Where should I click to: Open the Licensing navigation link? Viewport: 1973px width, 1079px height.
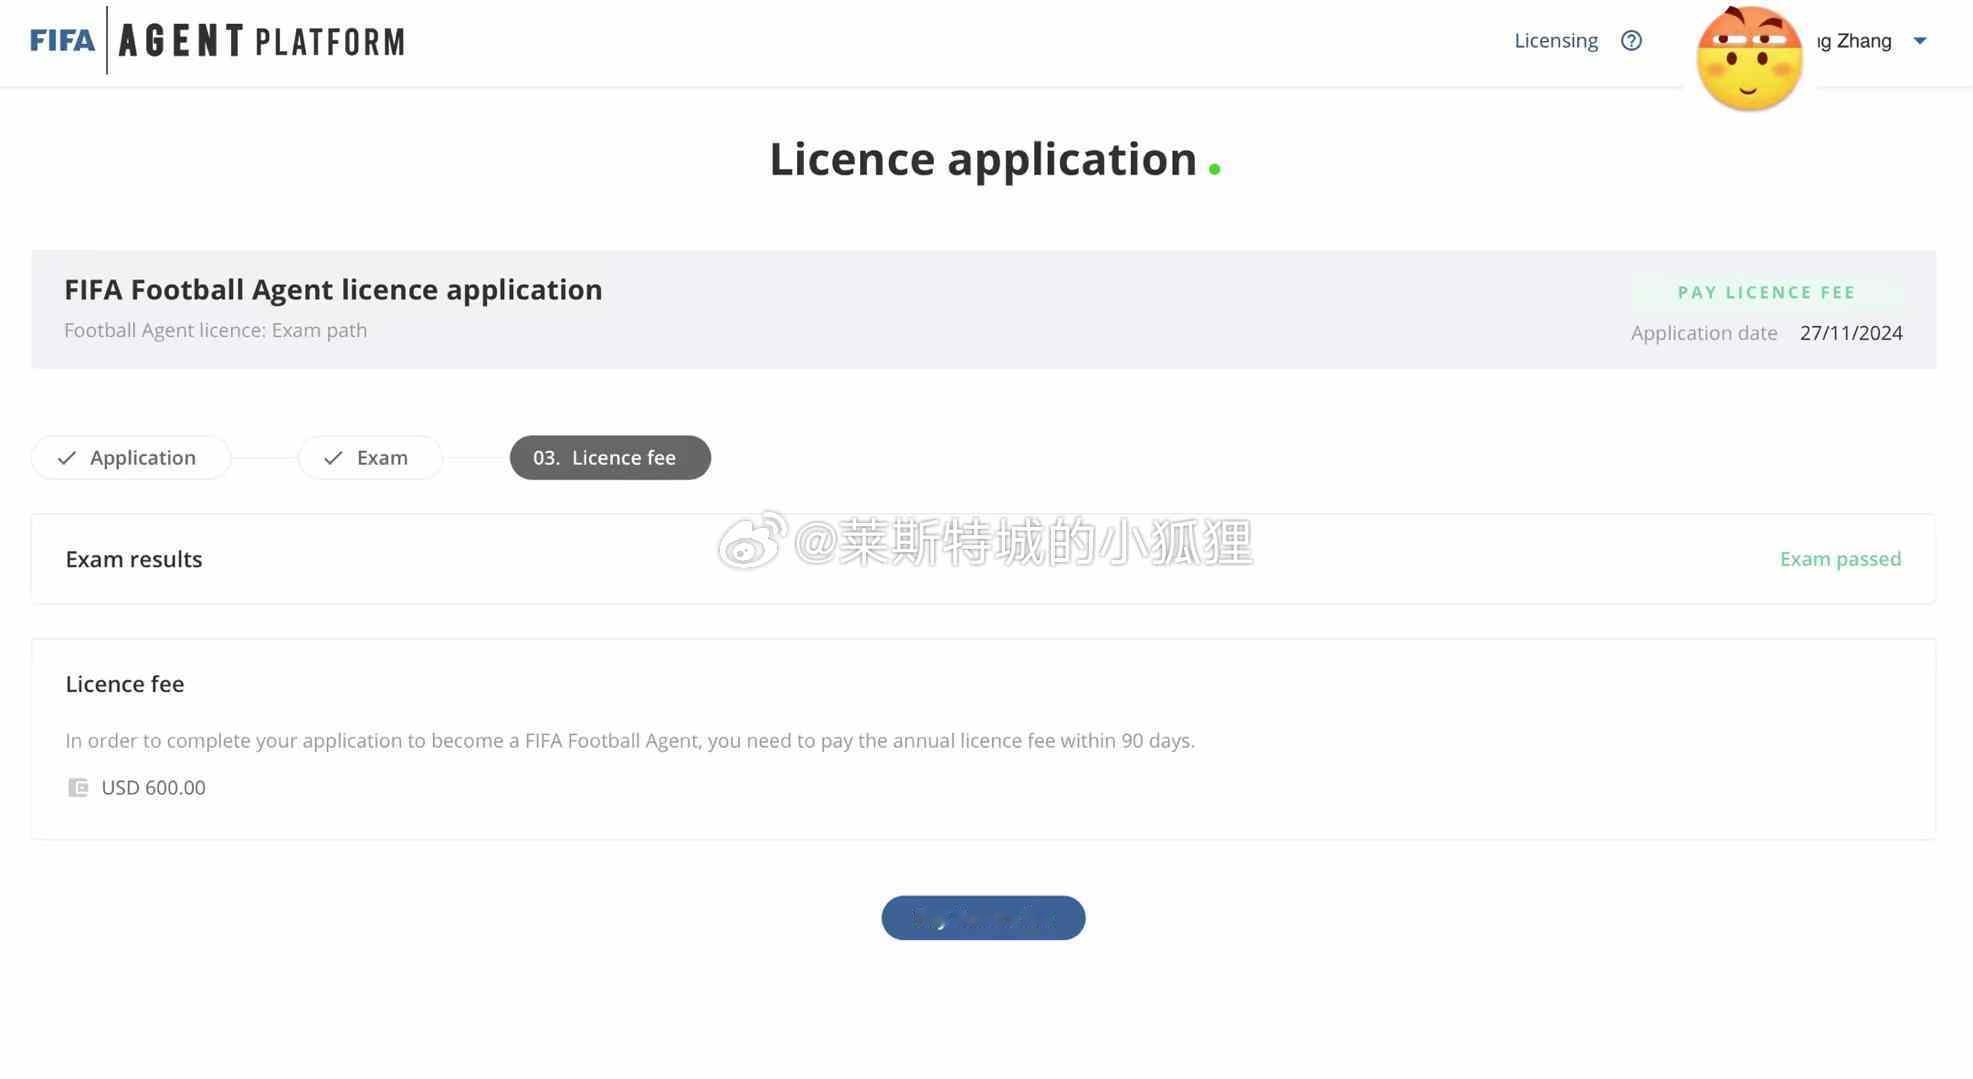click(1556, 41)
